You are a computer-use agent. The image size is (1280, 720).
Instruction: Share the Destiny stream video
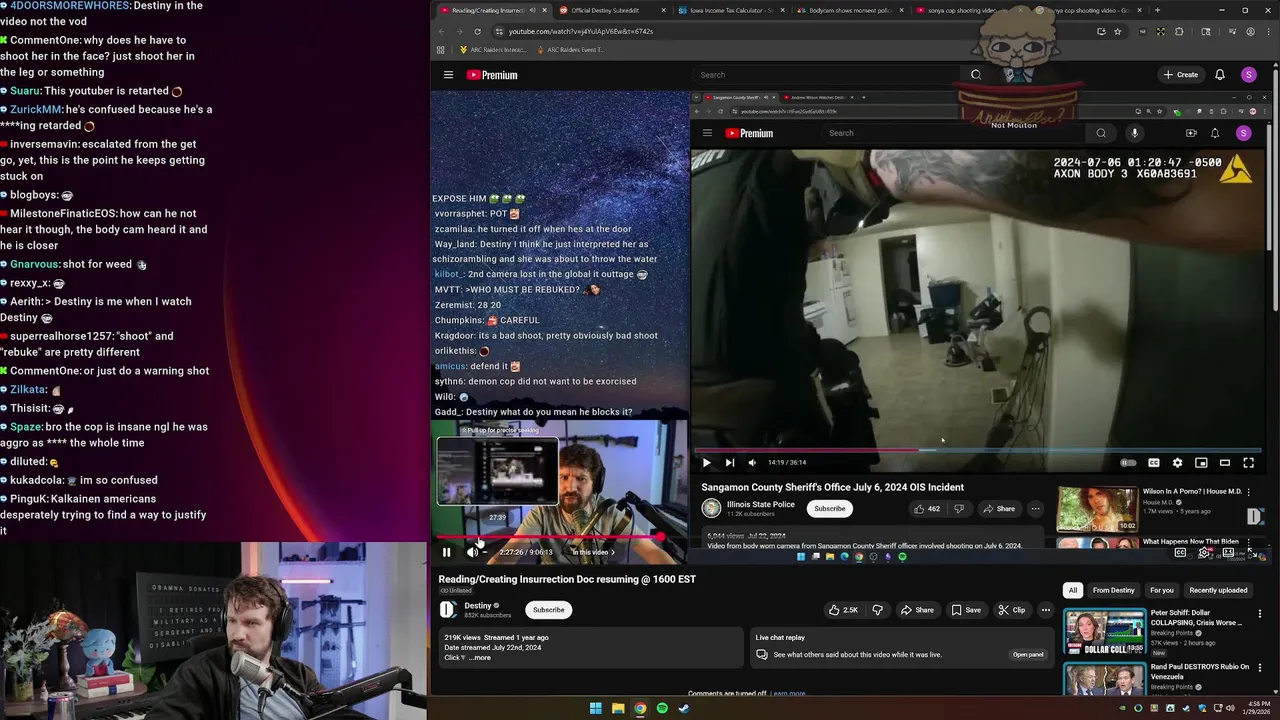tap(917, 610)
